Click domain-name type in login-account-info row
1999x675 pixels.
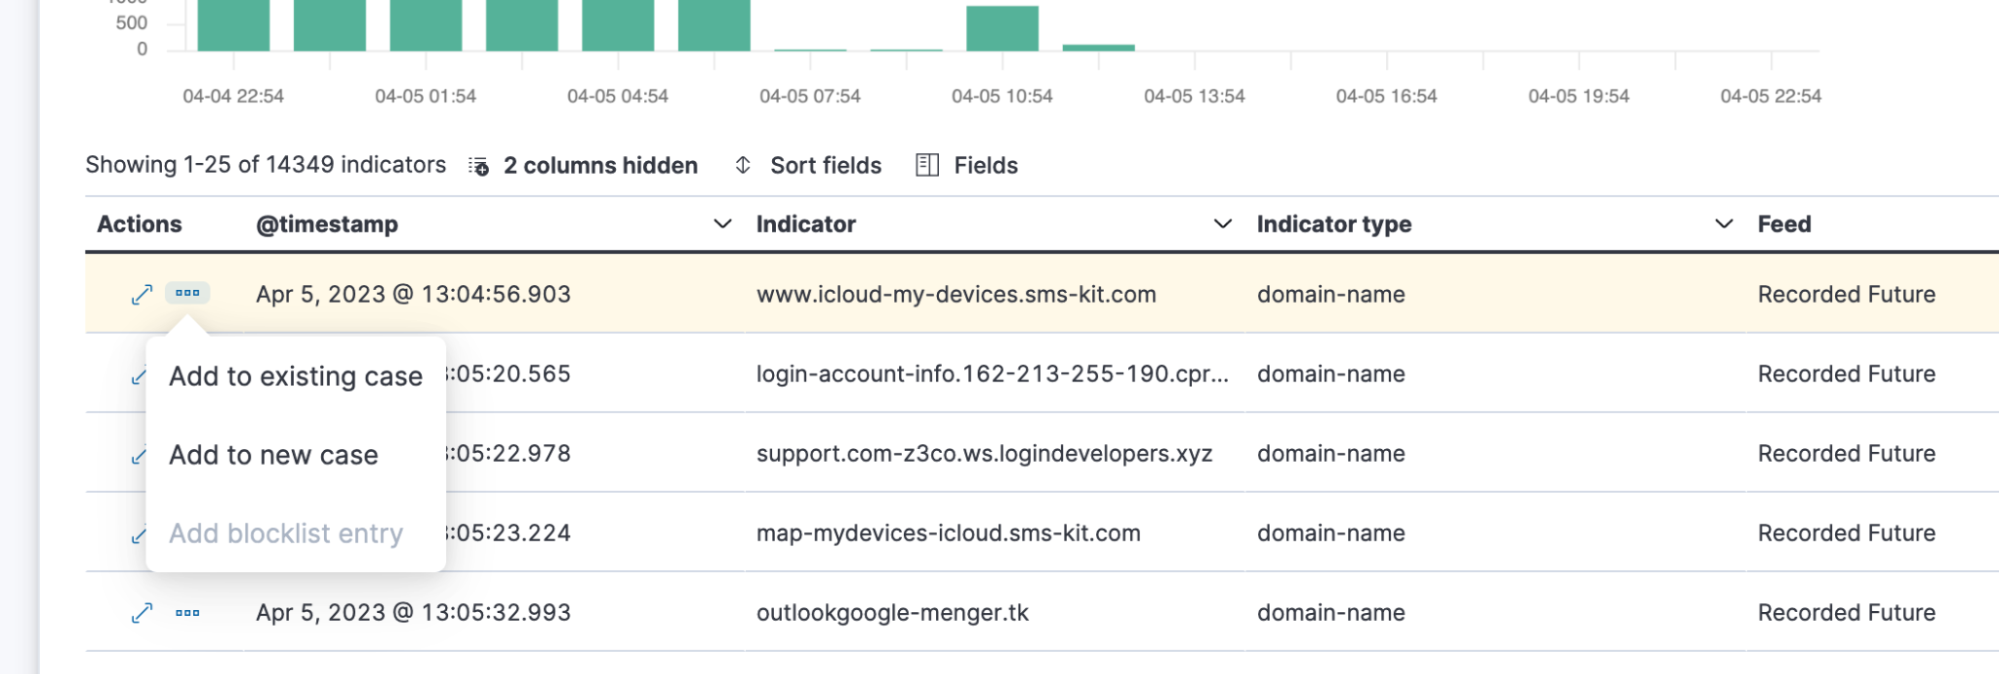[x=1331, y=374]
